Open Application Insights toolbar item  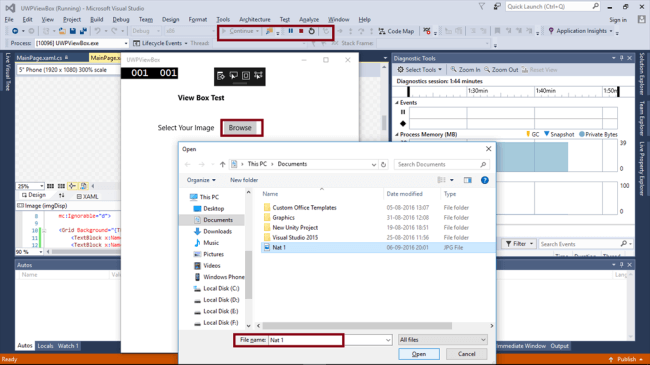pyautogui.click(x=580, y=31)
